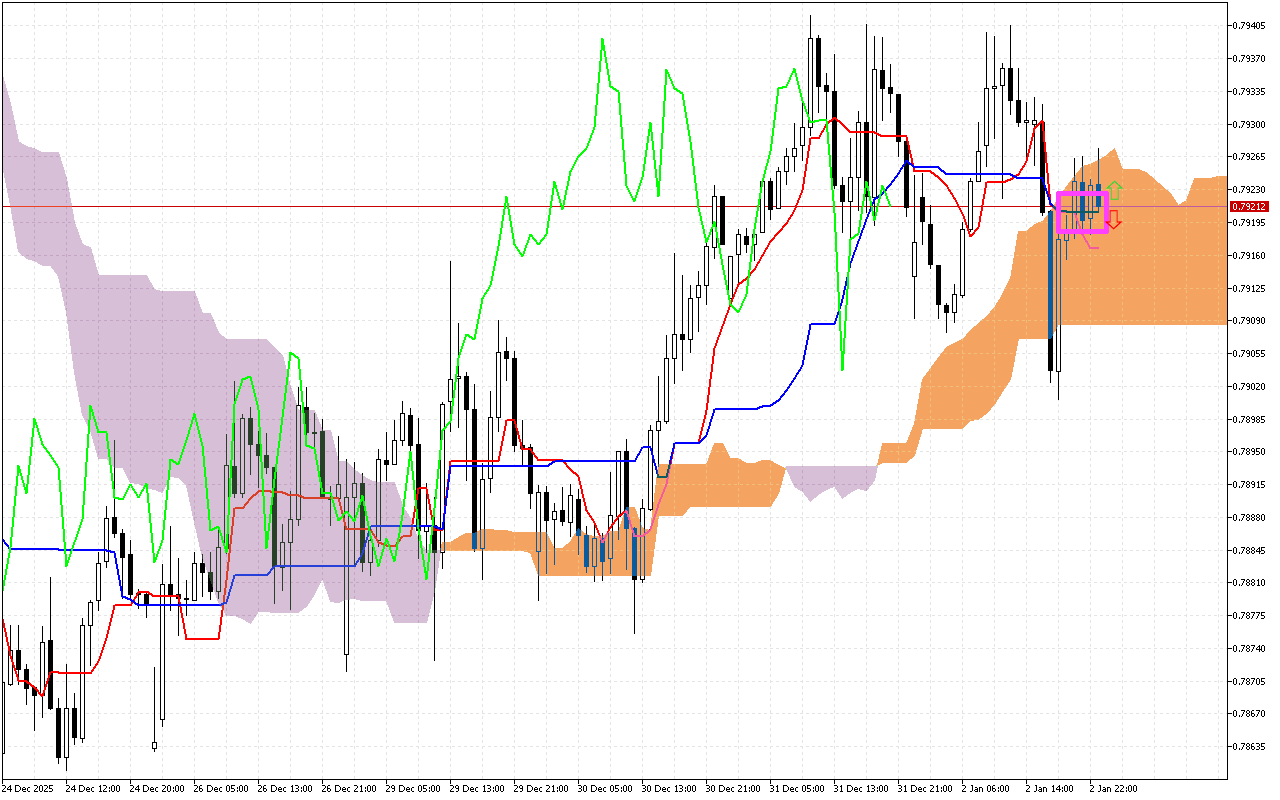The height and width of the screenshot is (800, 1280).
Task: Click the 2 Jan 22:00 time label
Action: point(1113,788)
